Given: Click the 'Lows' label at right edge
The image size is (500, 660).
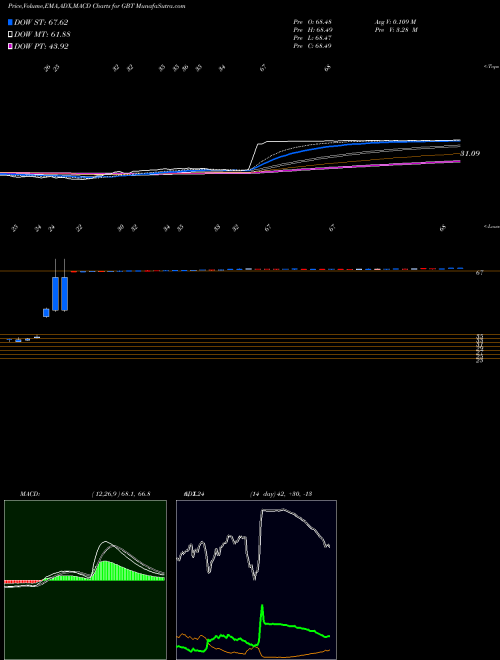Looking at the screenshot, I should coord(492,226).
